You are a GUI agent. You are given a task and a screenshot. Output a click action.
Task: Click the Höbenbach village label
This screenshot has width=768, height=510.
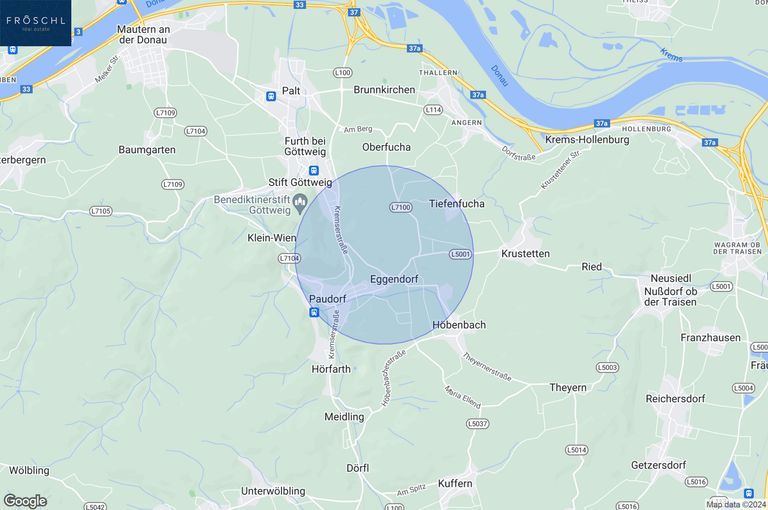coord(459,325)
